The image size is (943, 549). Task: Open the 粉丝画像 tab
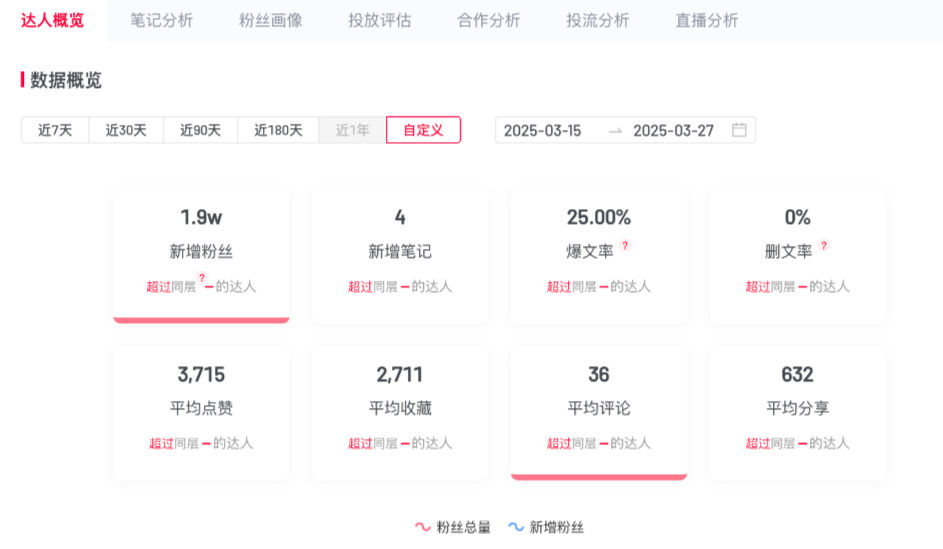271,20
